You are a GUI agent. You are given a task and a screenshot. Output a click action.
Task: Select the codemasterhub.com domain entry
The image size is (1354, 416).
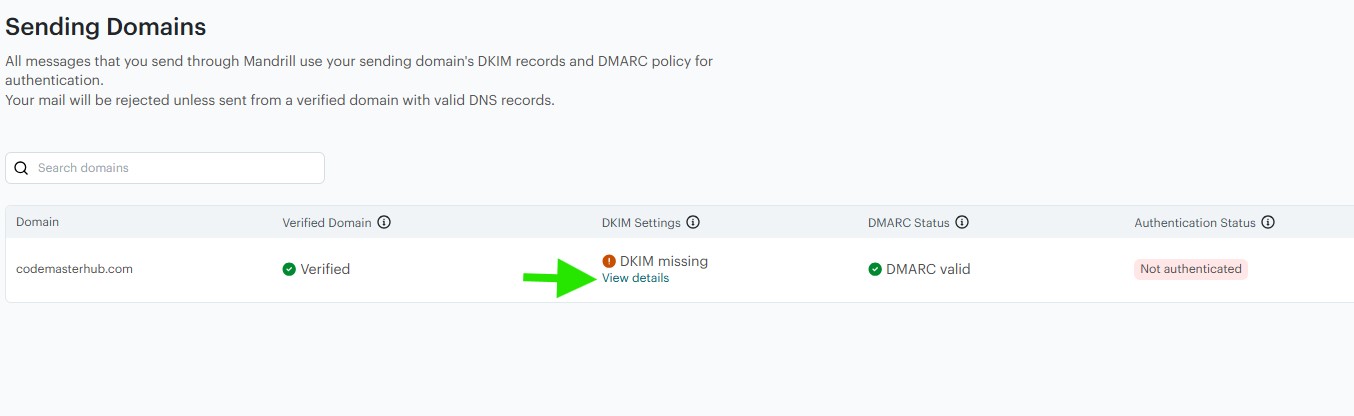click(x=74, y=269)
